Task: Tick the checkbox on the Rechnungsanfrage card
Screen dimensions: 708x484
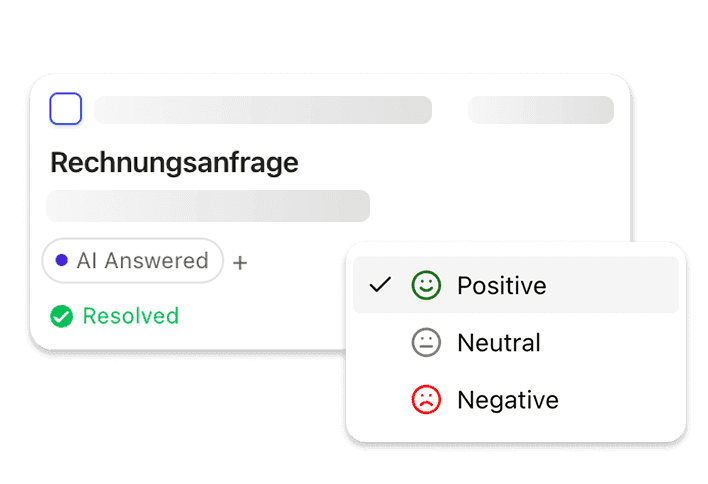Action: [66, 109]
